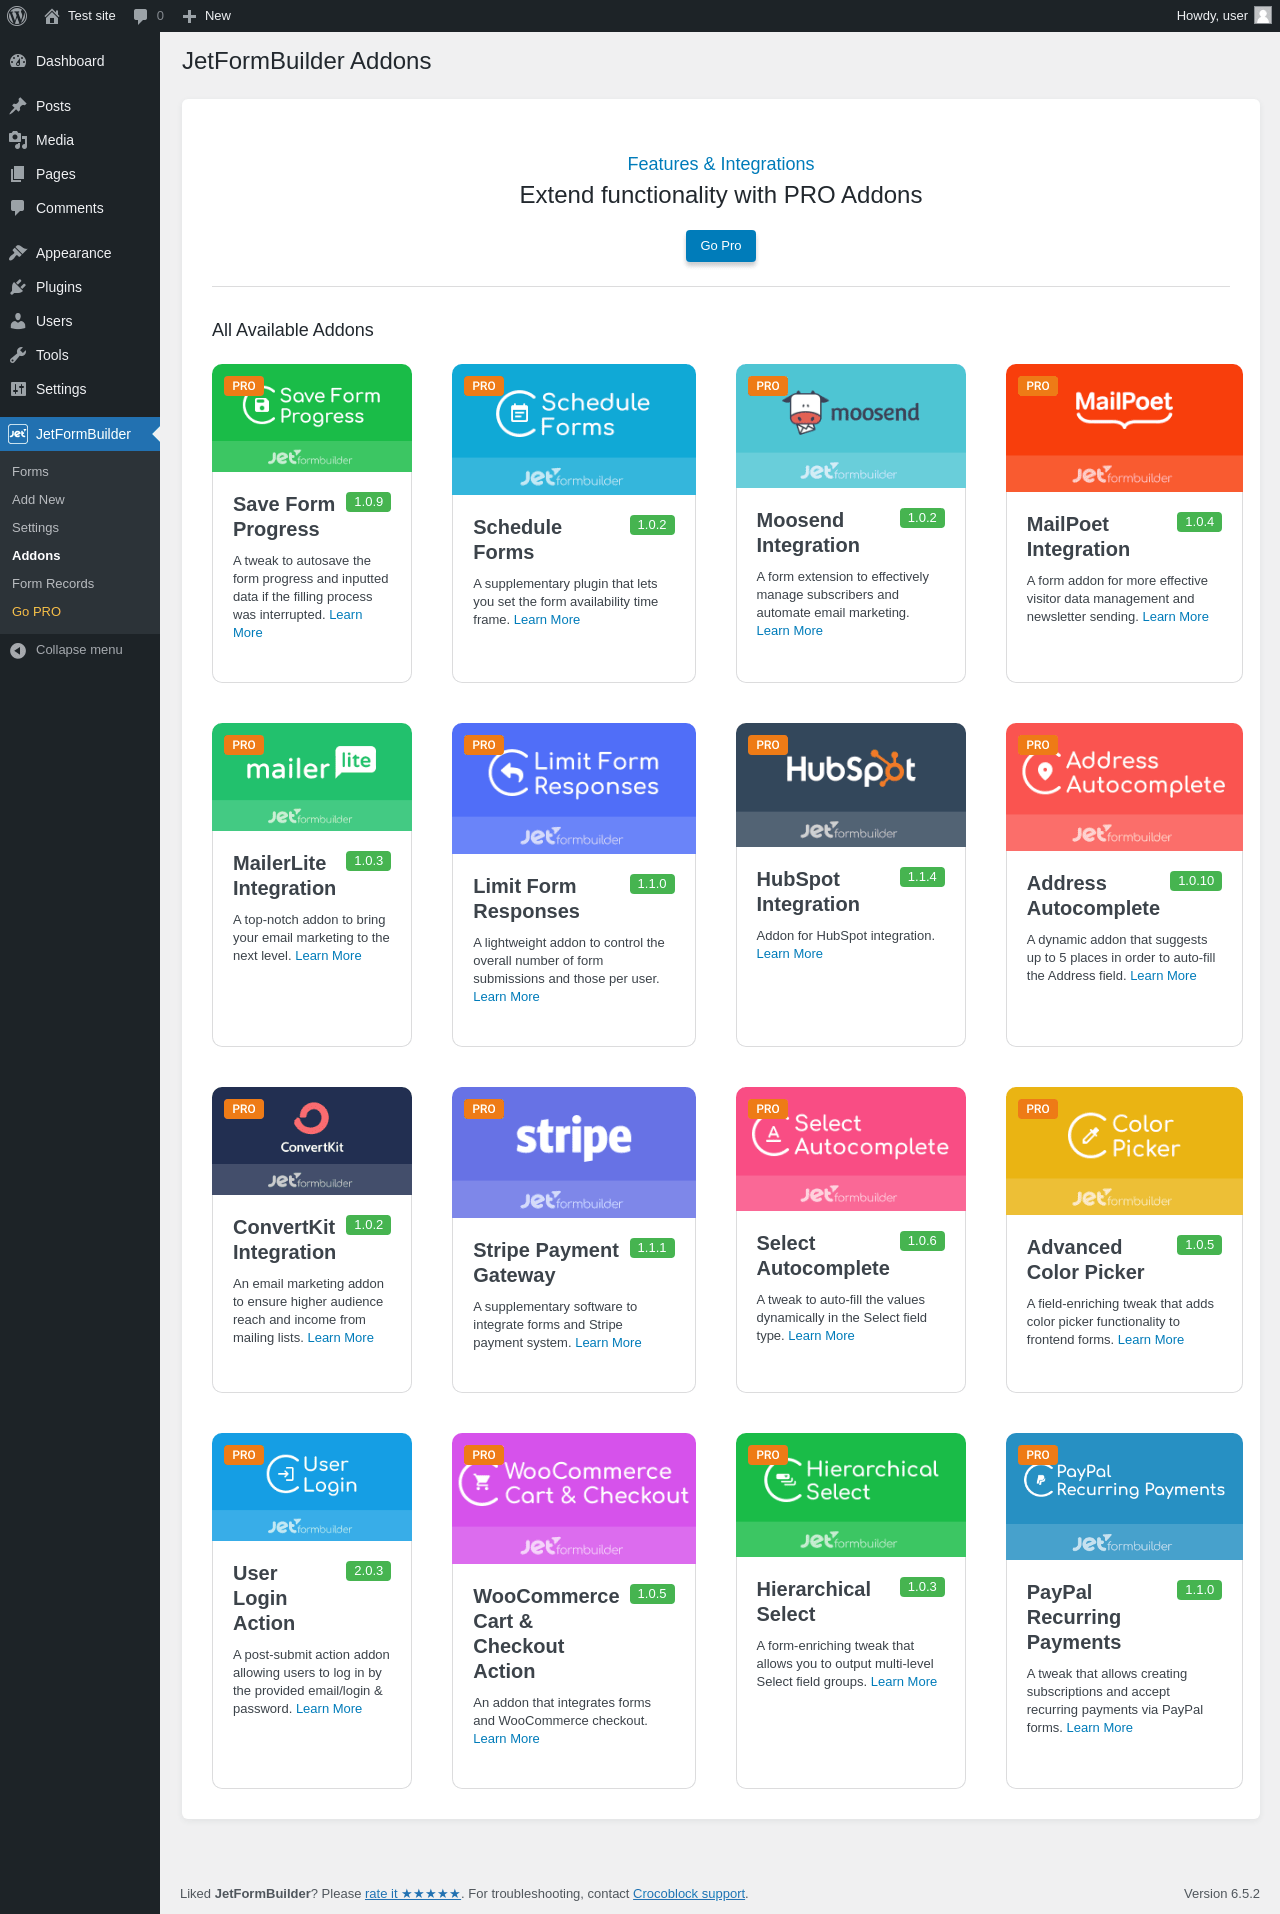
Task: Click the blue Go Pro button
Action: pyautogui.click(x=721, y=246)
